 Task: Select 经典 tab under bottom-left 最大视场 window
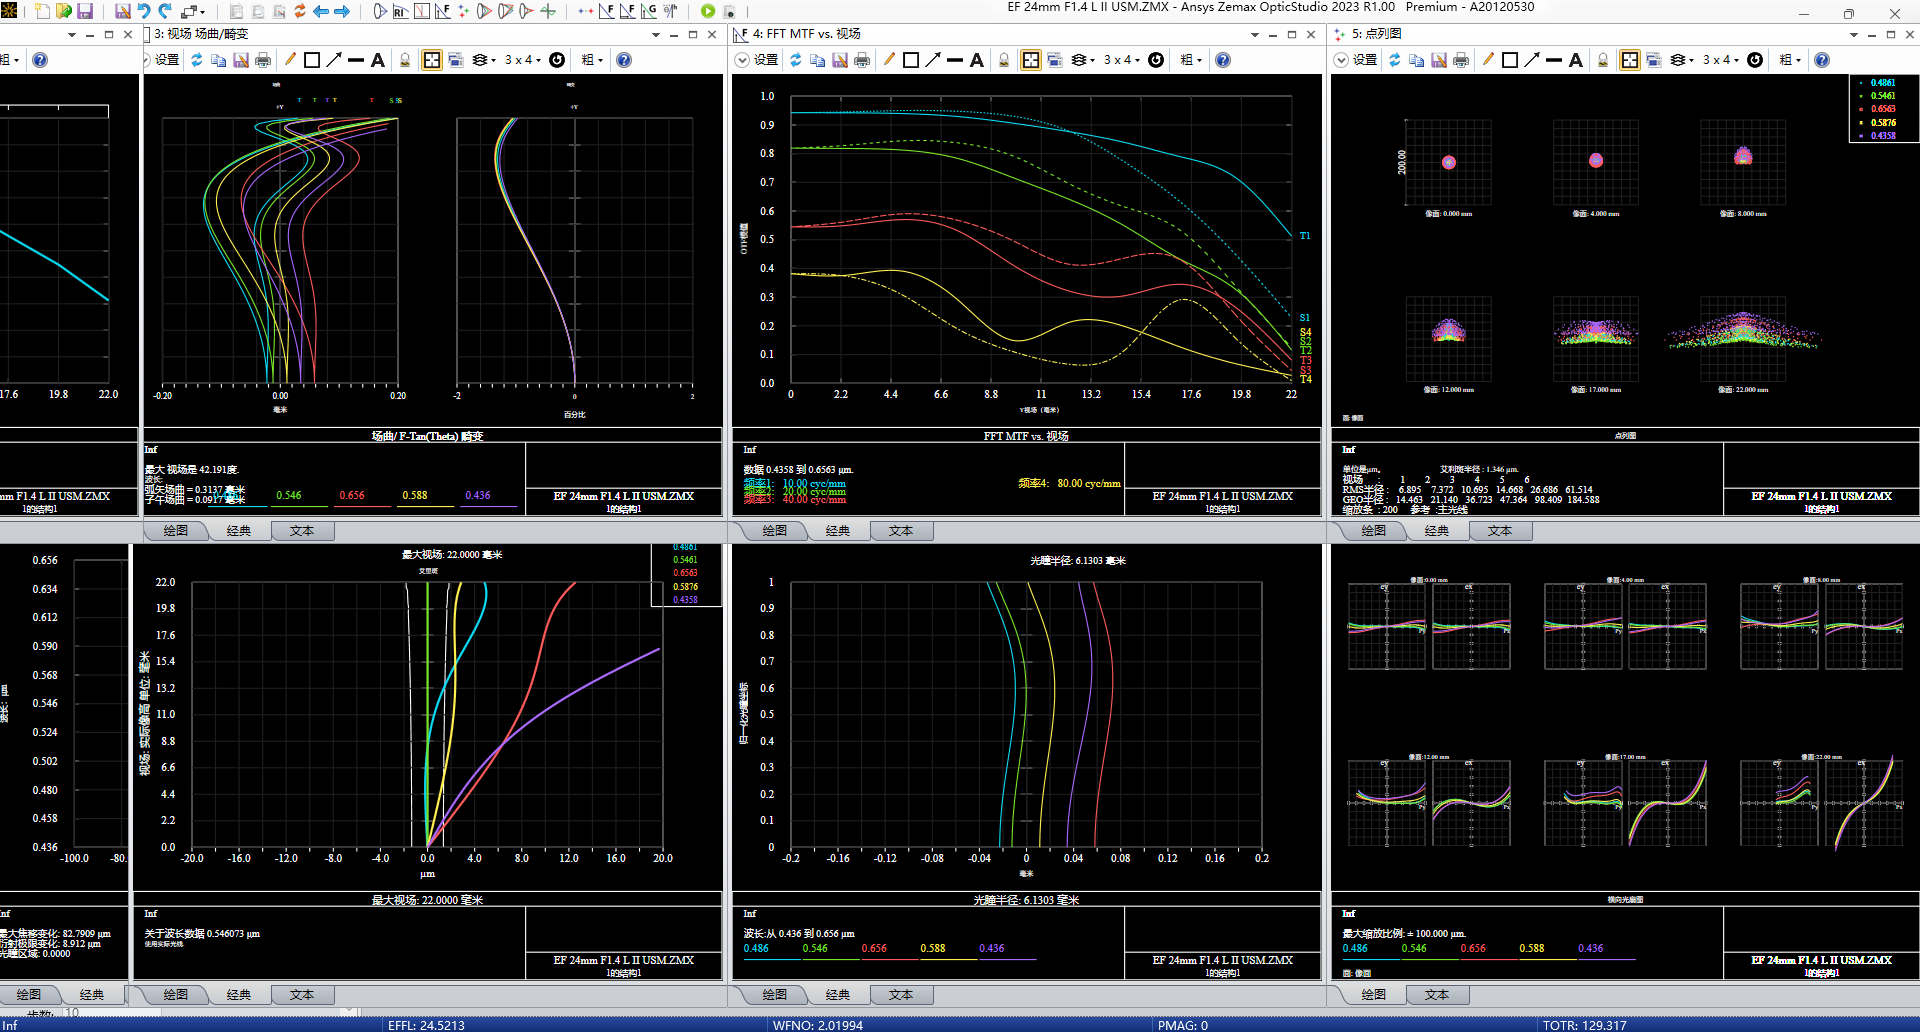point(239,995)
